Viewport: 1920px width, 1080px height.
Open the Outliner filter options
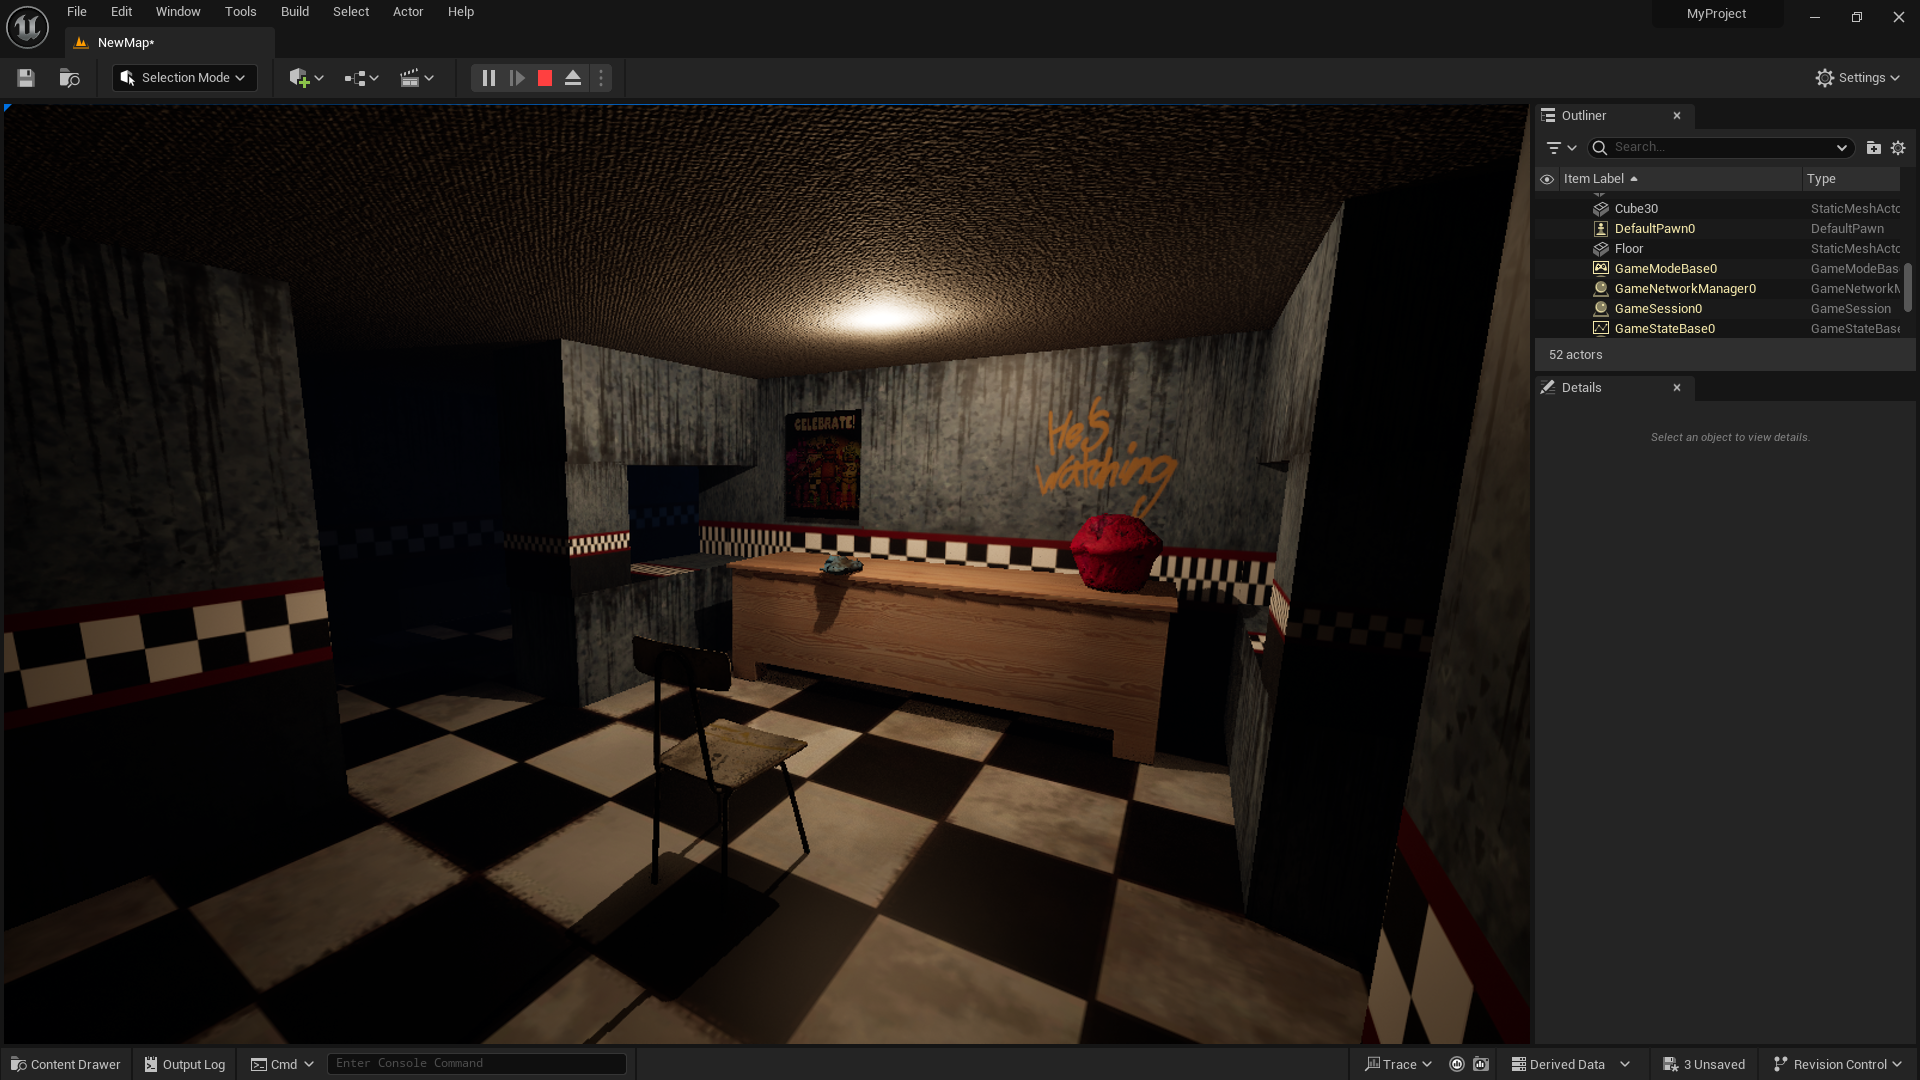click(x=1561, y=148)
